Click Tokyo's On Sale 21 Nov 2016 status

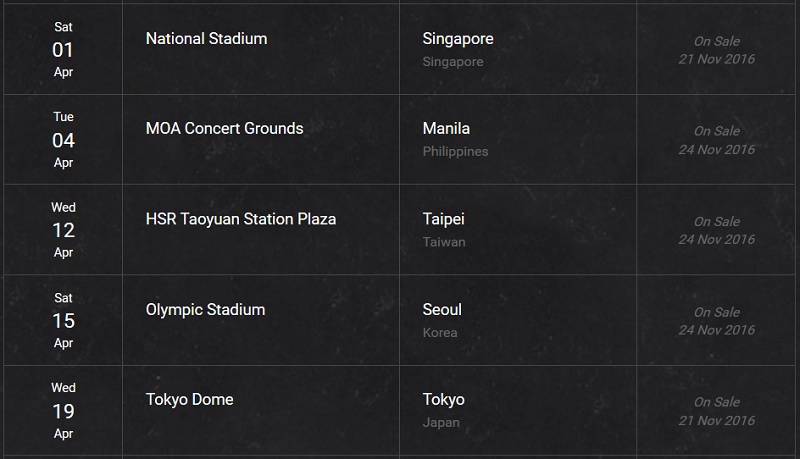point(716,411)
